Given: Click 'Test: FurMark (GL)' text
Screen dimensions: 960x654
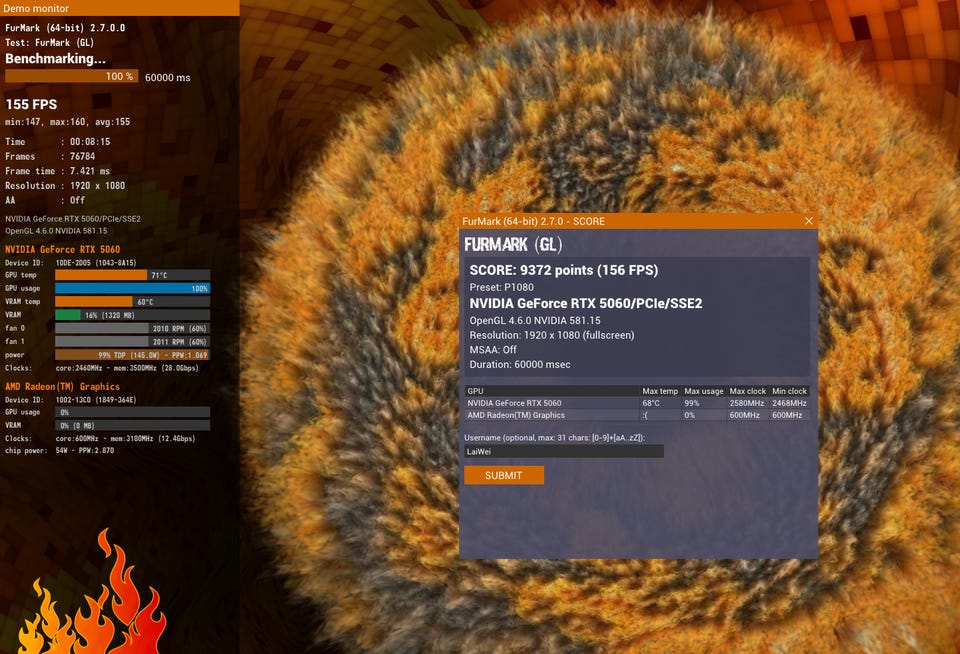Looking at the screenshot, I should (49, 42).
